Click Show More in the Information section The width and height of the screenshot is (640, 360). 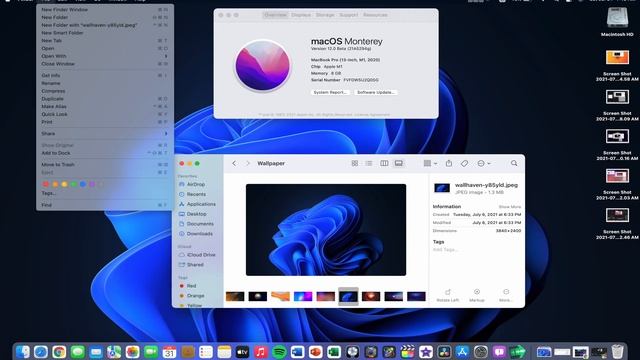point(510,207)
